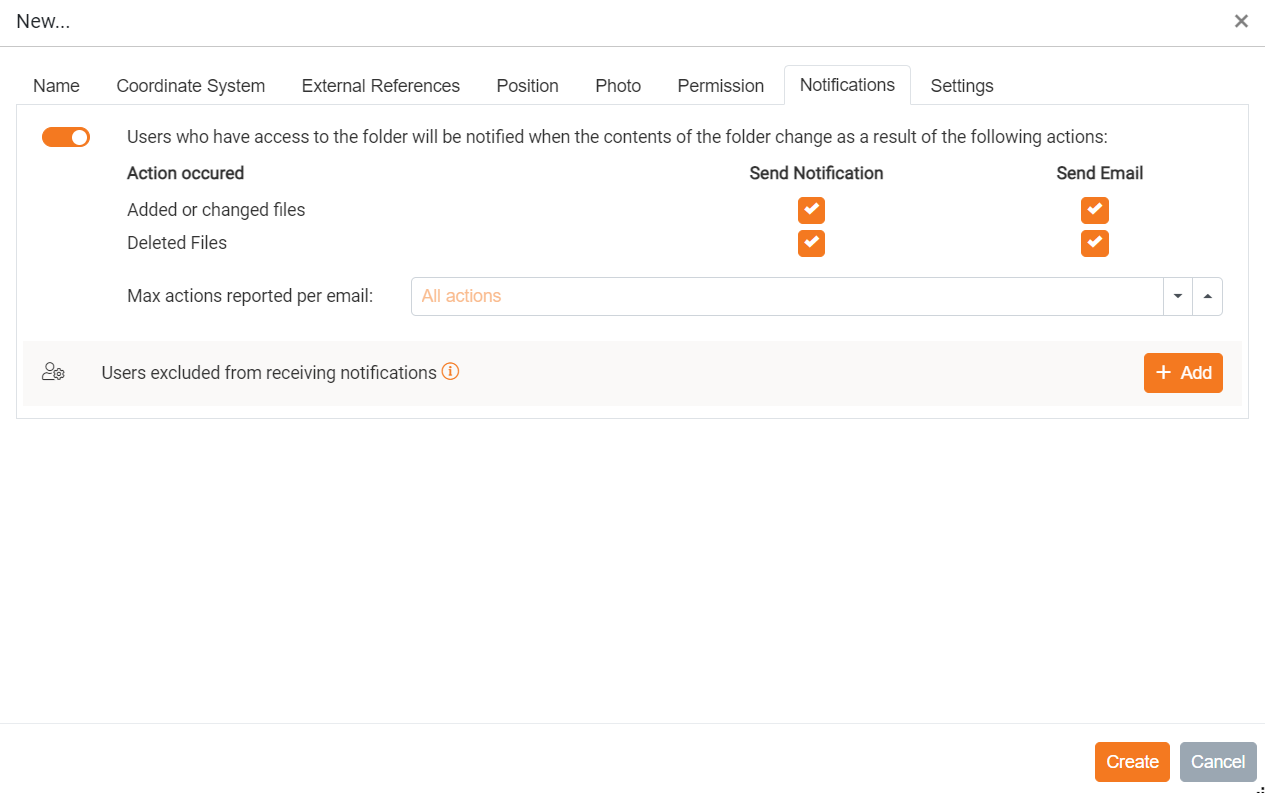Switch to the Name tab

click(x=56, y=86)
